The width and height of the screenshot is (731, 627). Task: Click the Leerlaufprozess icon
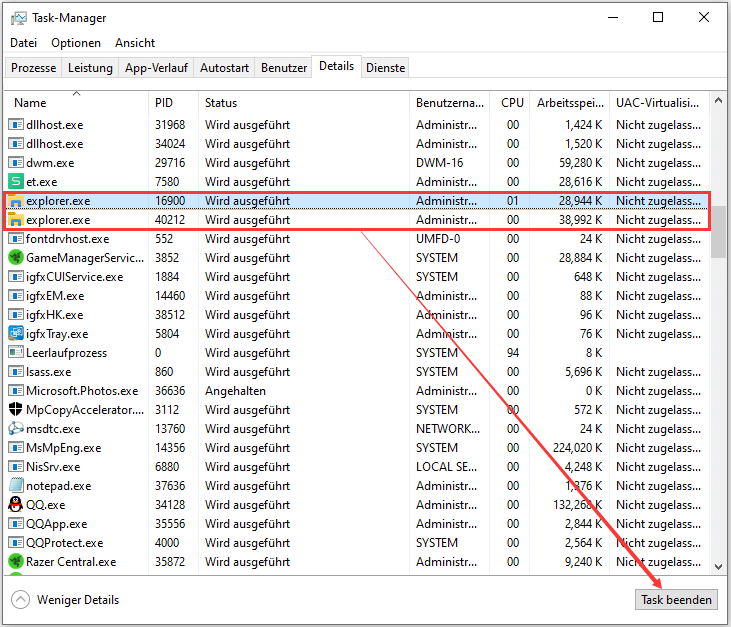[16, 352]
